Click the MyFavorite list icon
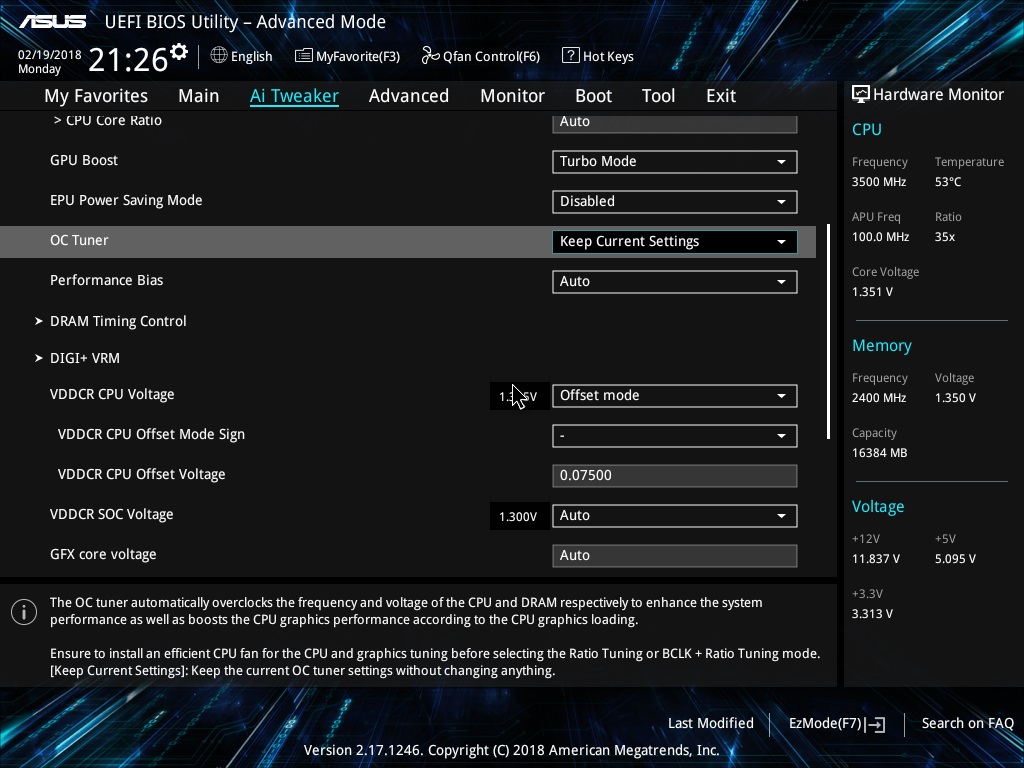1024x768 pixels. [304, 56]
